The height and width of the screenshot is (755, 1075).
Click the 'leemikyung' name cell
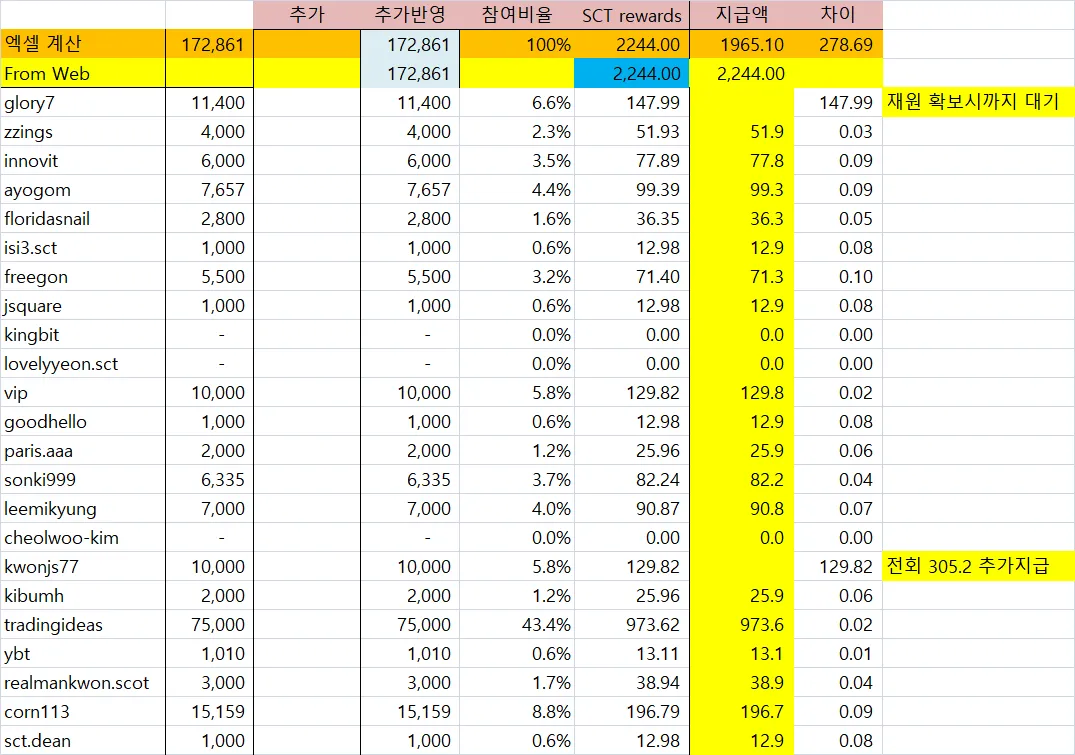pyautogui.click(x=82, y=509)
